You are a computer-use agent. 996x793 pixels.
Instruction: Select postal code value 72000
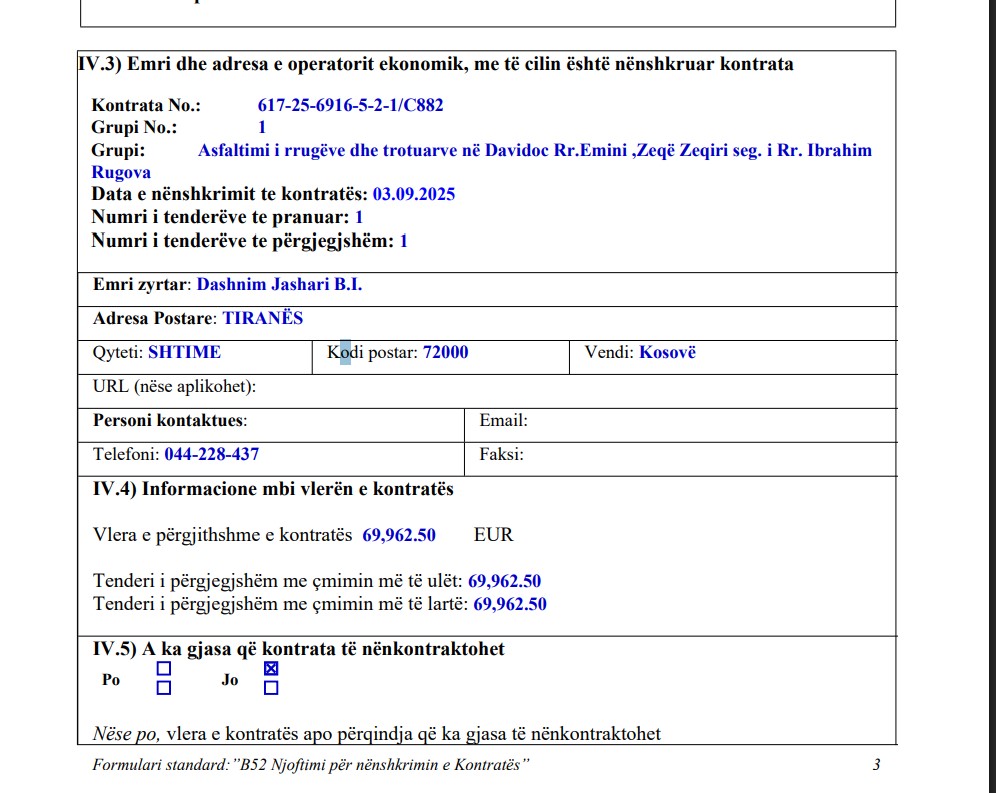click(446, 353)
